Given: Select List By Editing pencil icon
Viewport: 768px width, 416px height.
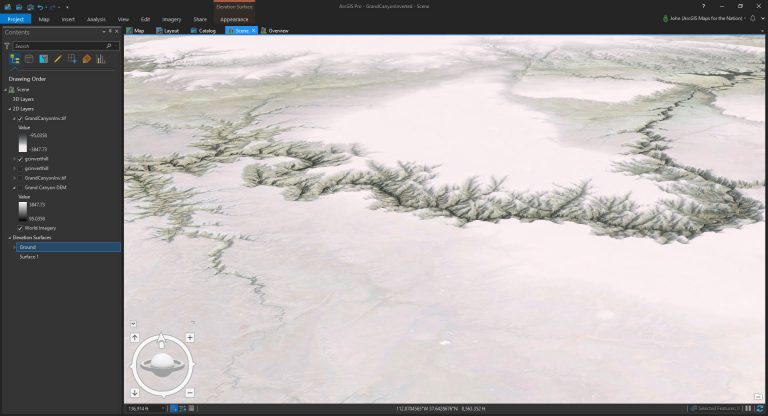Looking at the screenshot, I should (58, 59).
